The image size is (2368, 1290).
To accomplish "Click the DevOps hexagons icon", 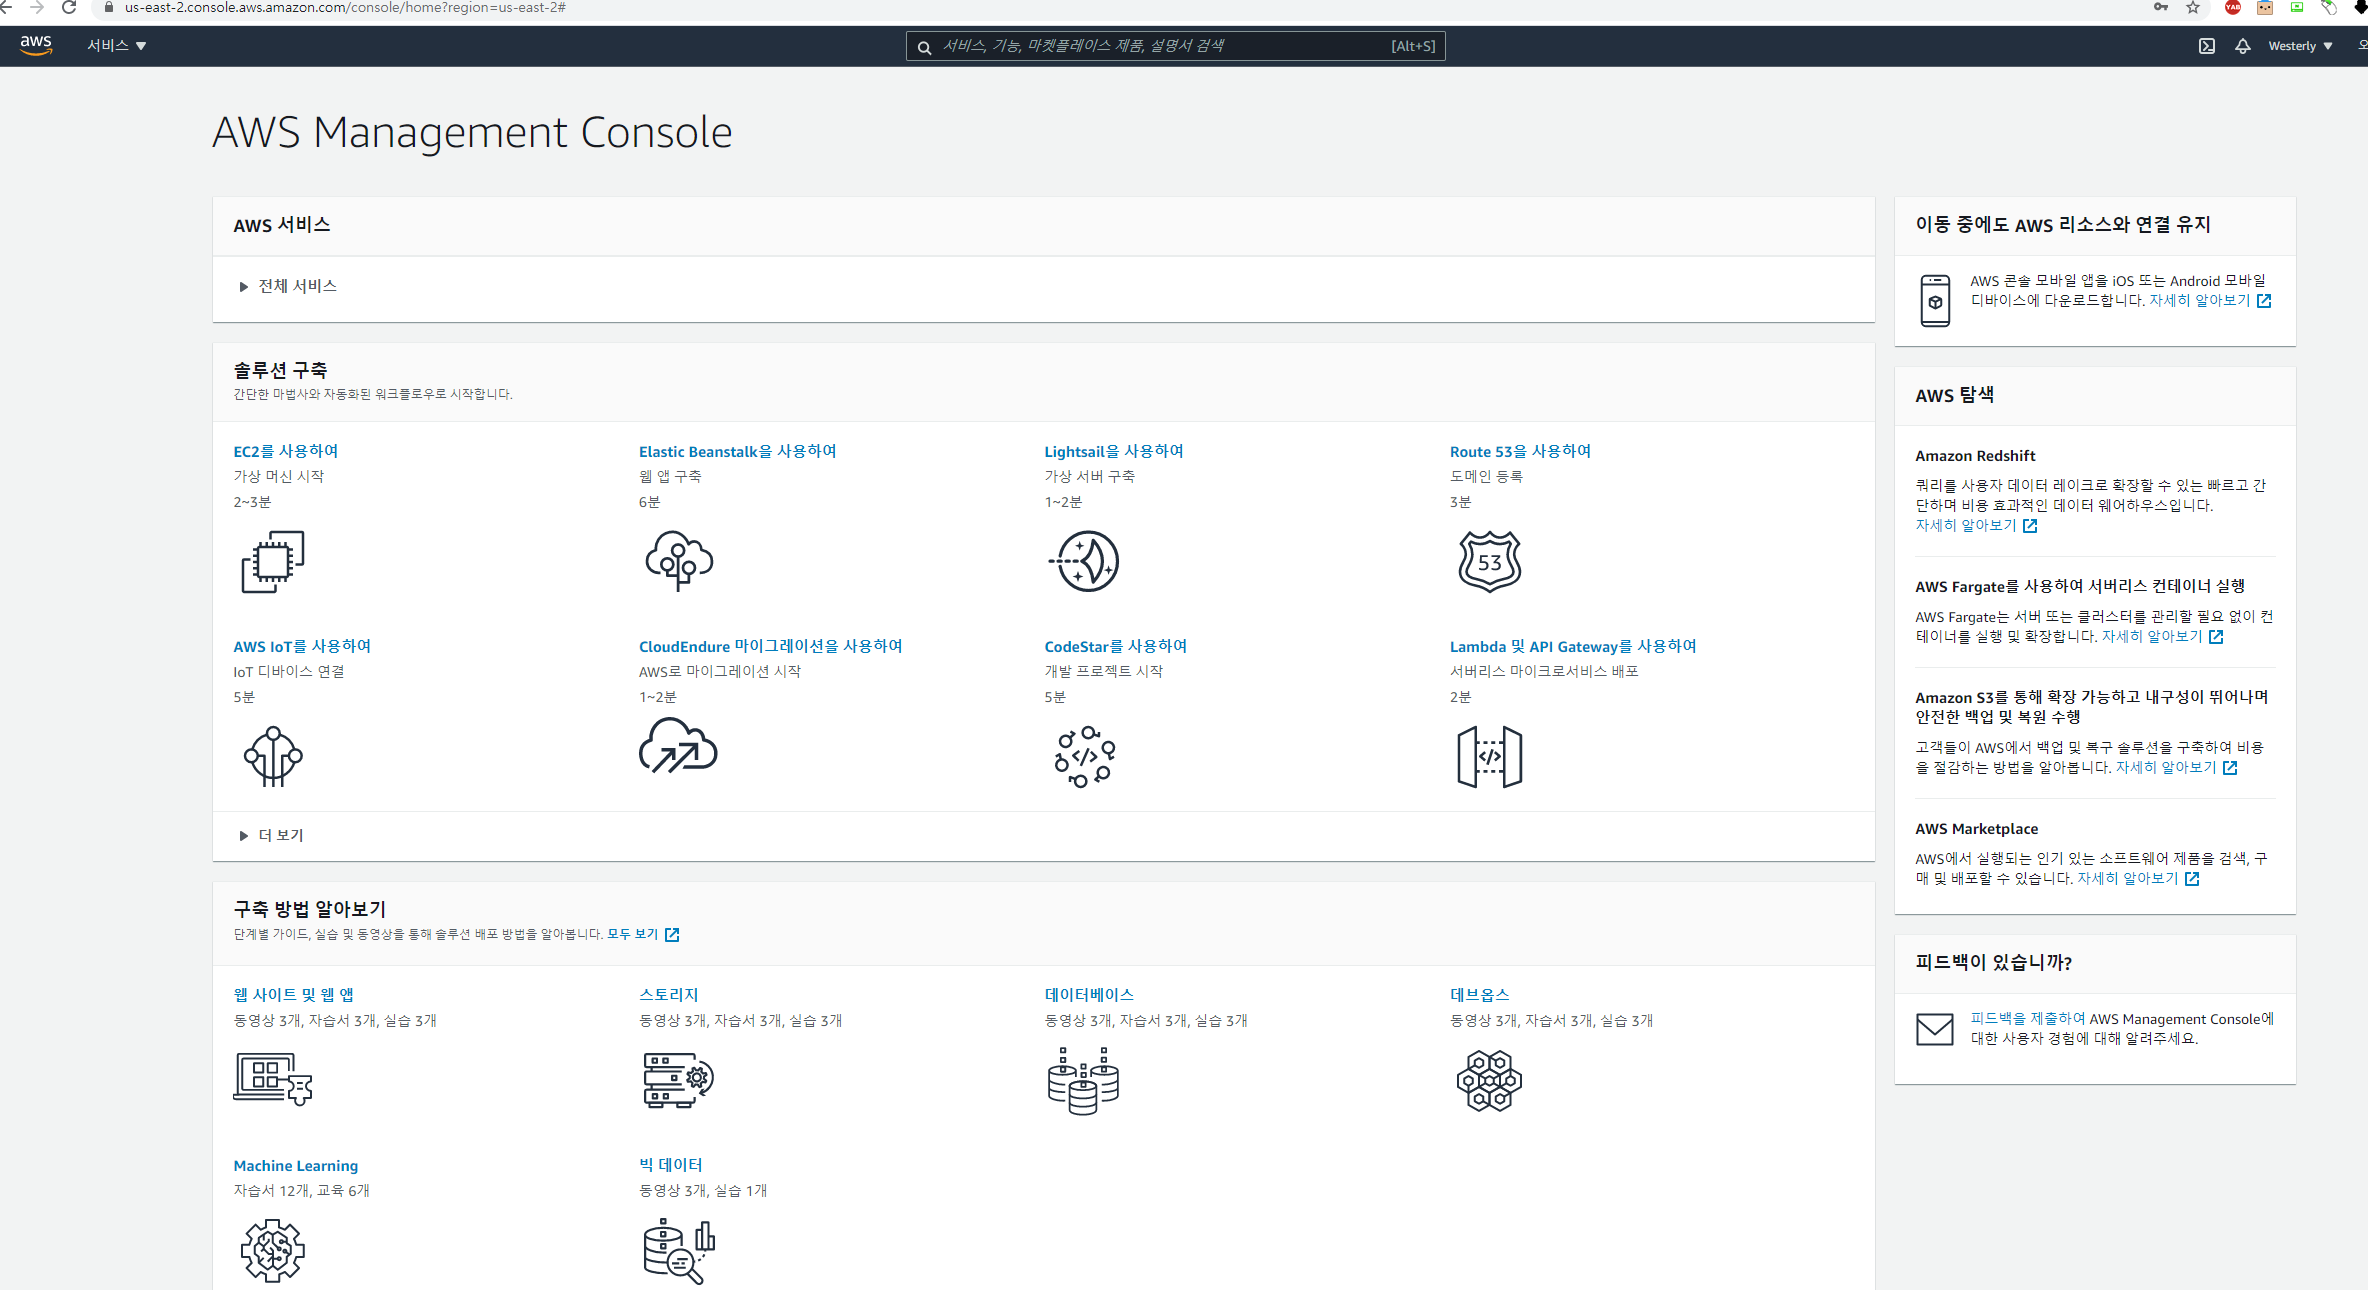I will point(1490,1080).
